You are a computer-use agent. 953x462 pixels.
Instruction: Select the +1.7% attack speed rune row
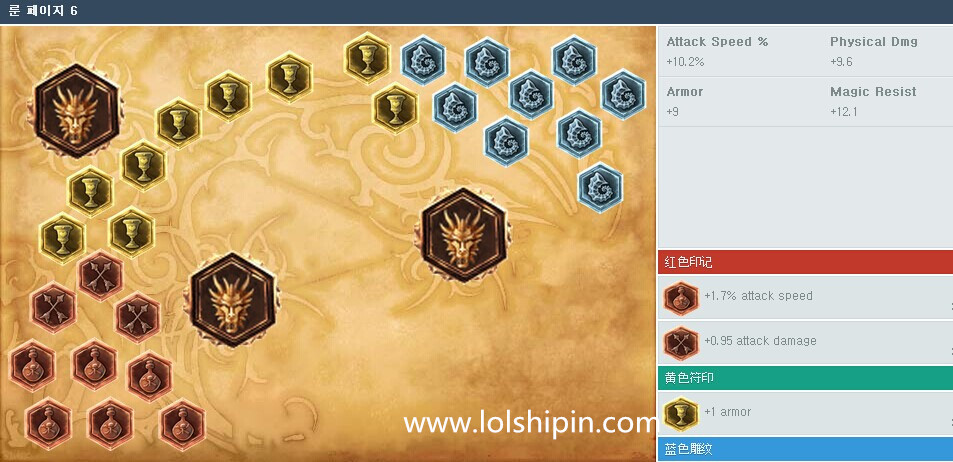coord(805,297)
